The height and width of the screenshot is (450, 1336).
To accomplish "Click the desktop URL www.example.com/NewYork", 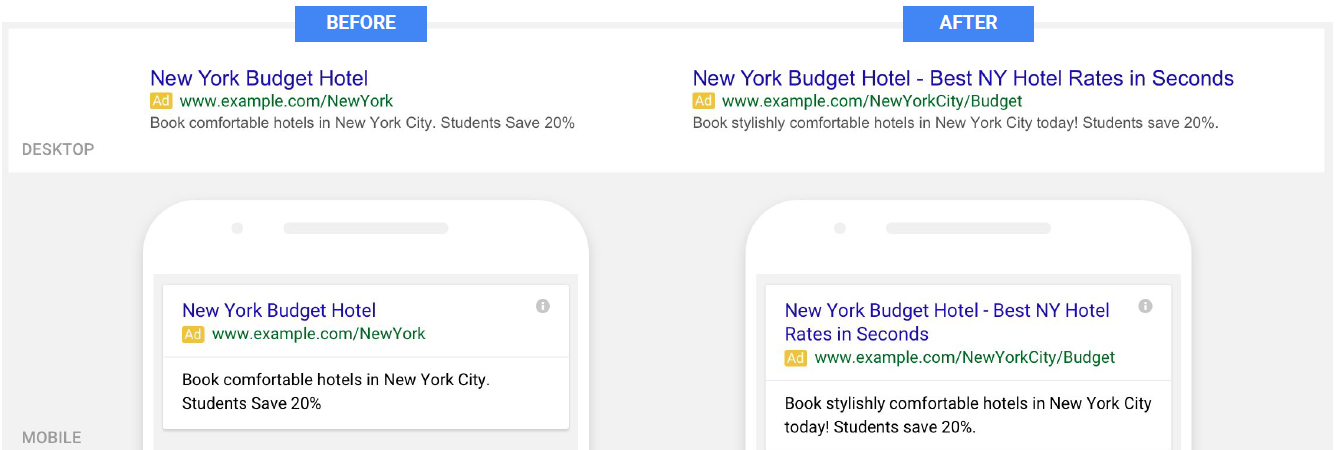I will (x=286, y=101).
